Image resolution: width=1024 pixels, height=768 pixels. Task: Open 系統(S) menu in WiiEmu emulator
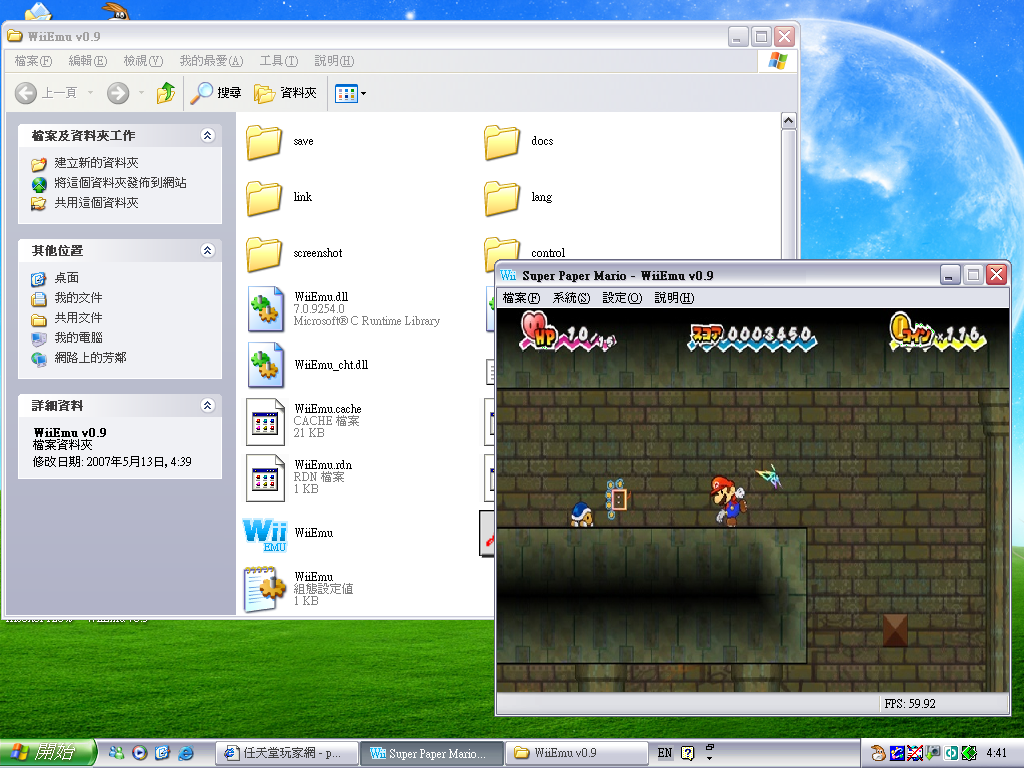coord(571,298)
